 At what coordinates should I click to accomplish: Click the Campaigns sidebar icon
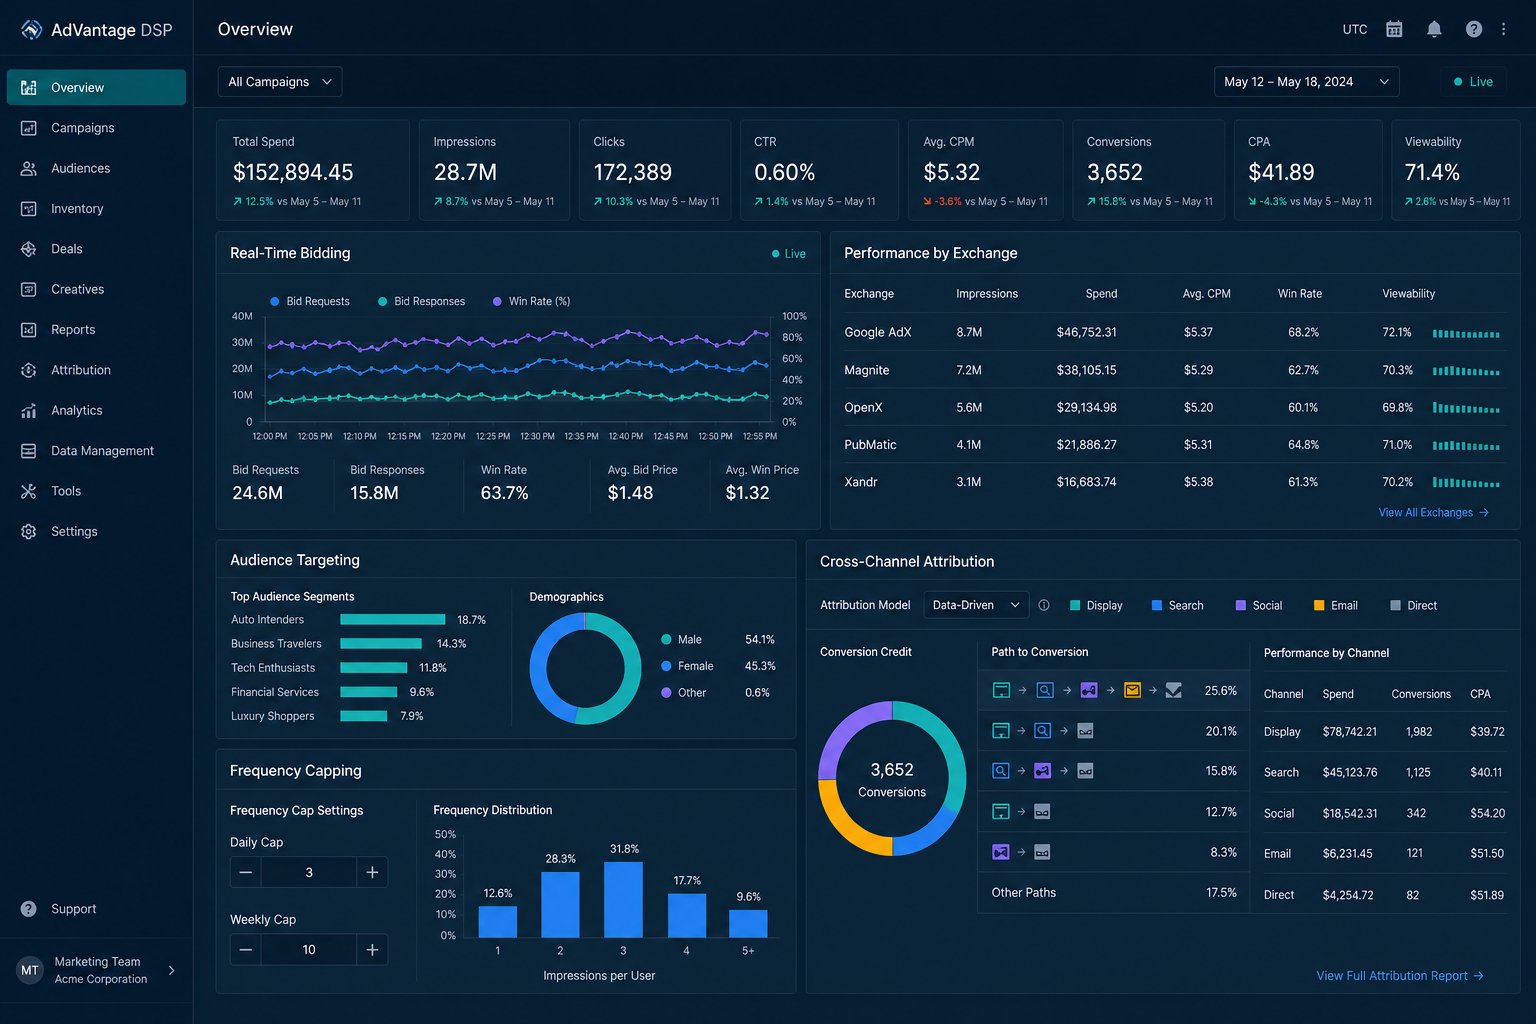click(x=29, y=128)
